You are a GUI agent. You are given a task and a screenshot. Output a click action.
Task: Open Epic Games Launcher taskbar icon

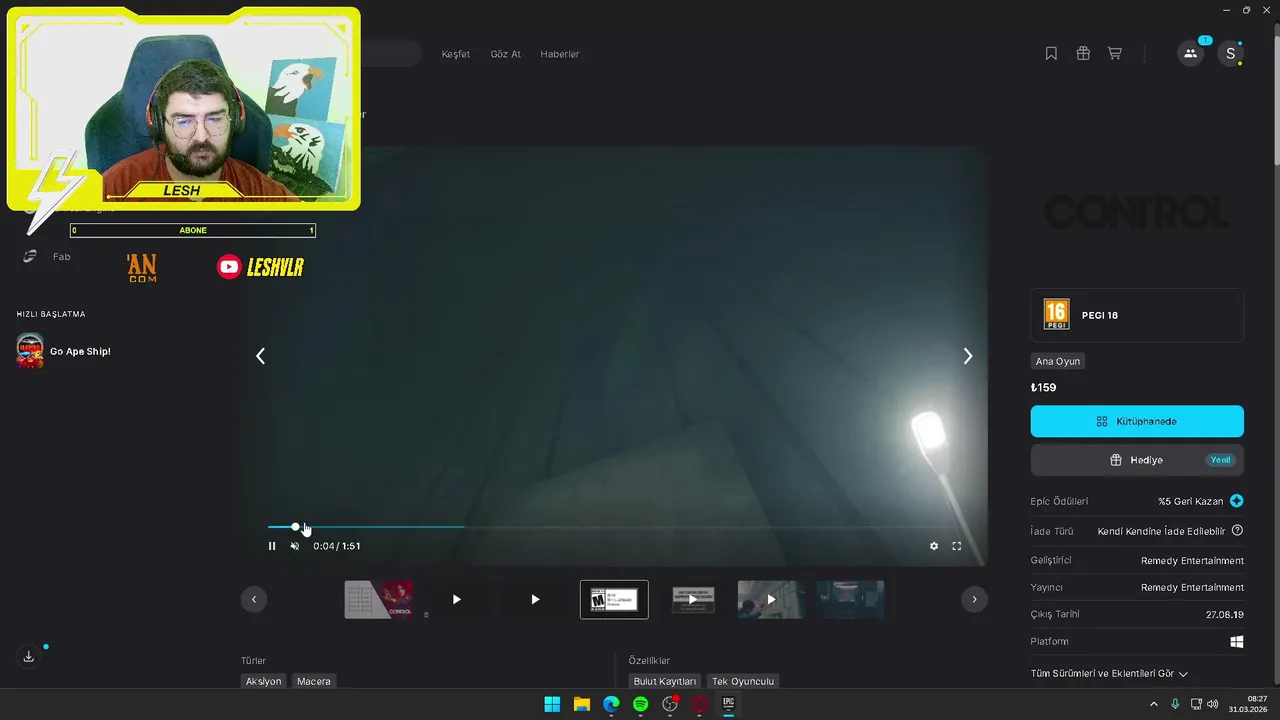pyautogui.click(x=729, y=704)
